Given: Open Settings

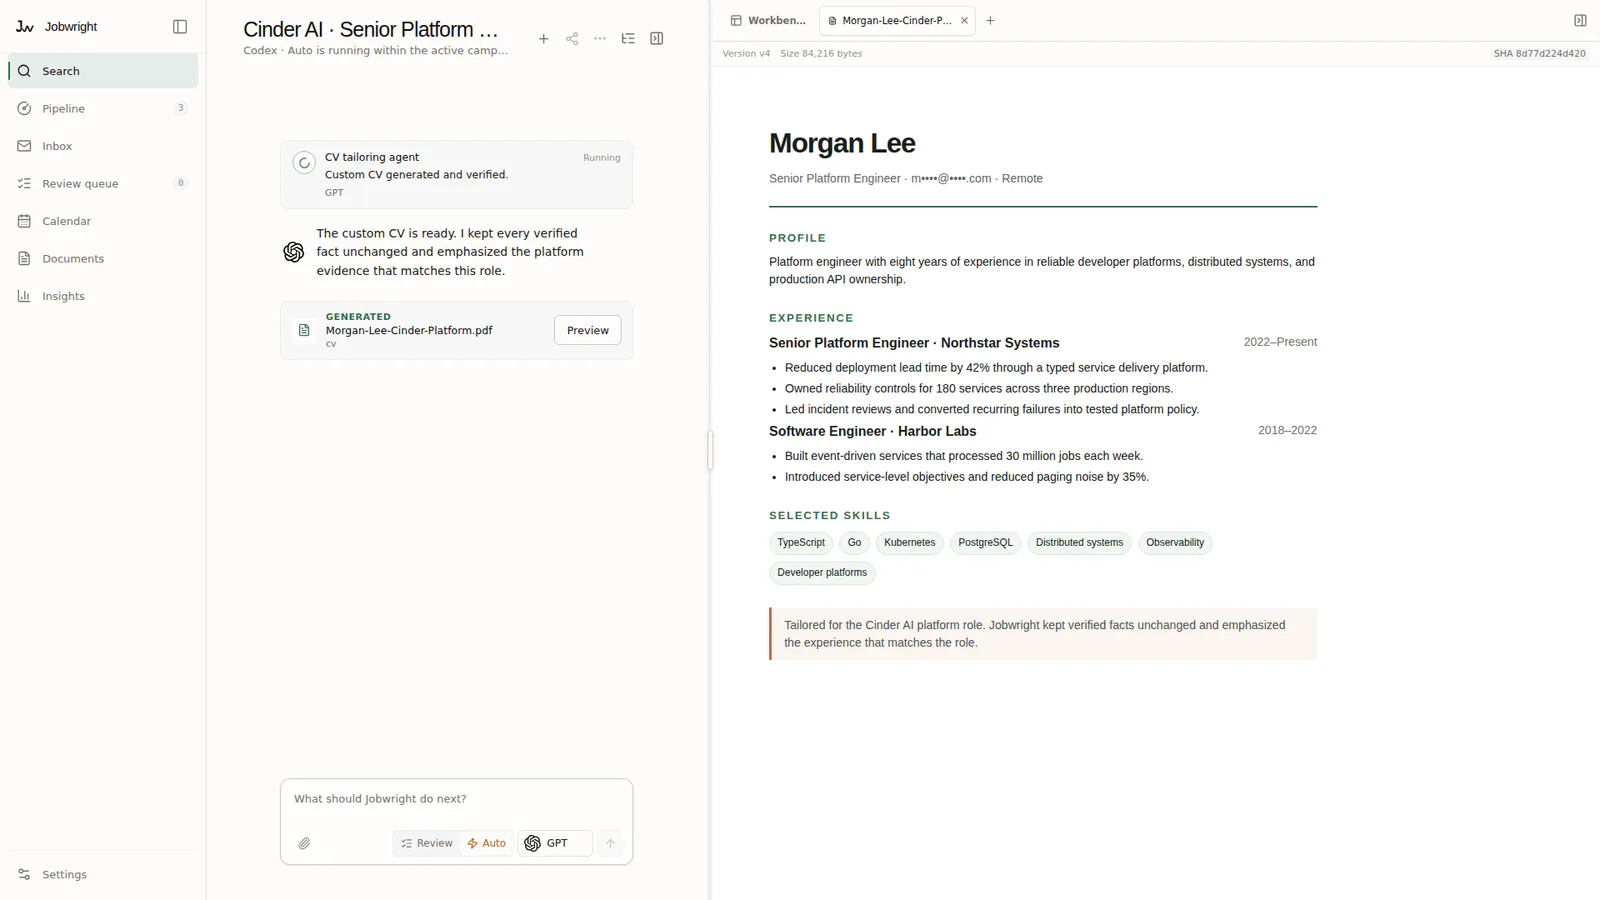Looking at the screenshot, I should [x=103, y=874].
